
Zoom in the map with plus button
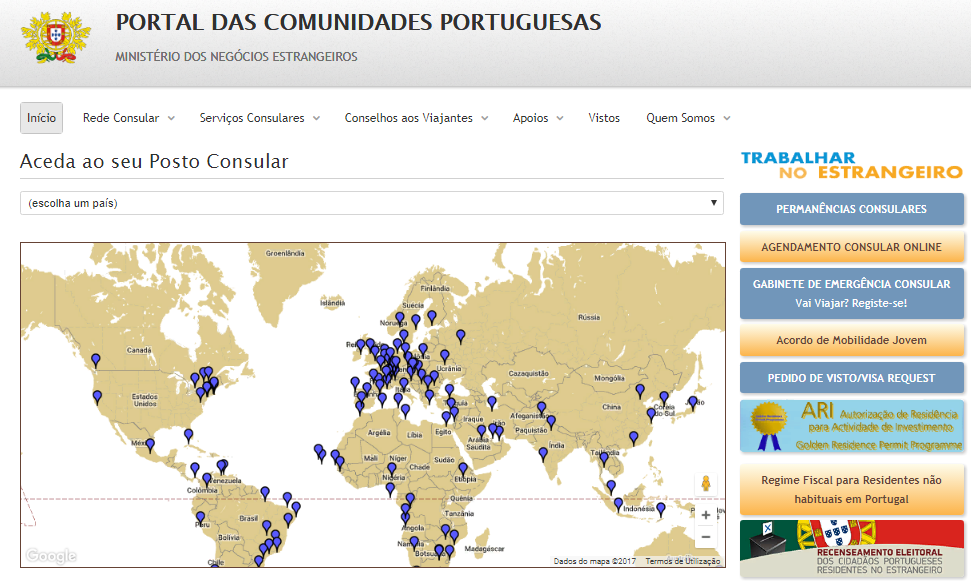pos(706,515)
